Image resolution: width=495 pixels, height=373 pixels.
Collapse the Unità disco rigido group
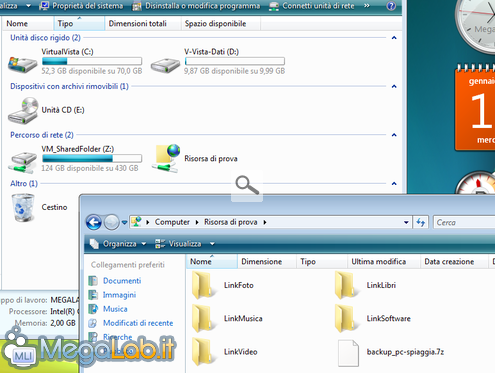(394, 38)
